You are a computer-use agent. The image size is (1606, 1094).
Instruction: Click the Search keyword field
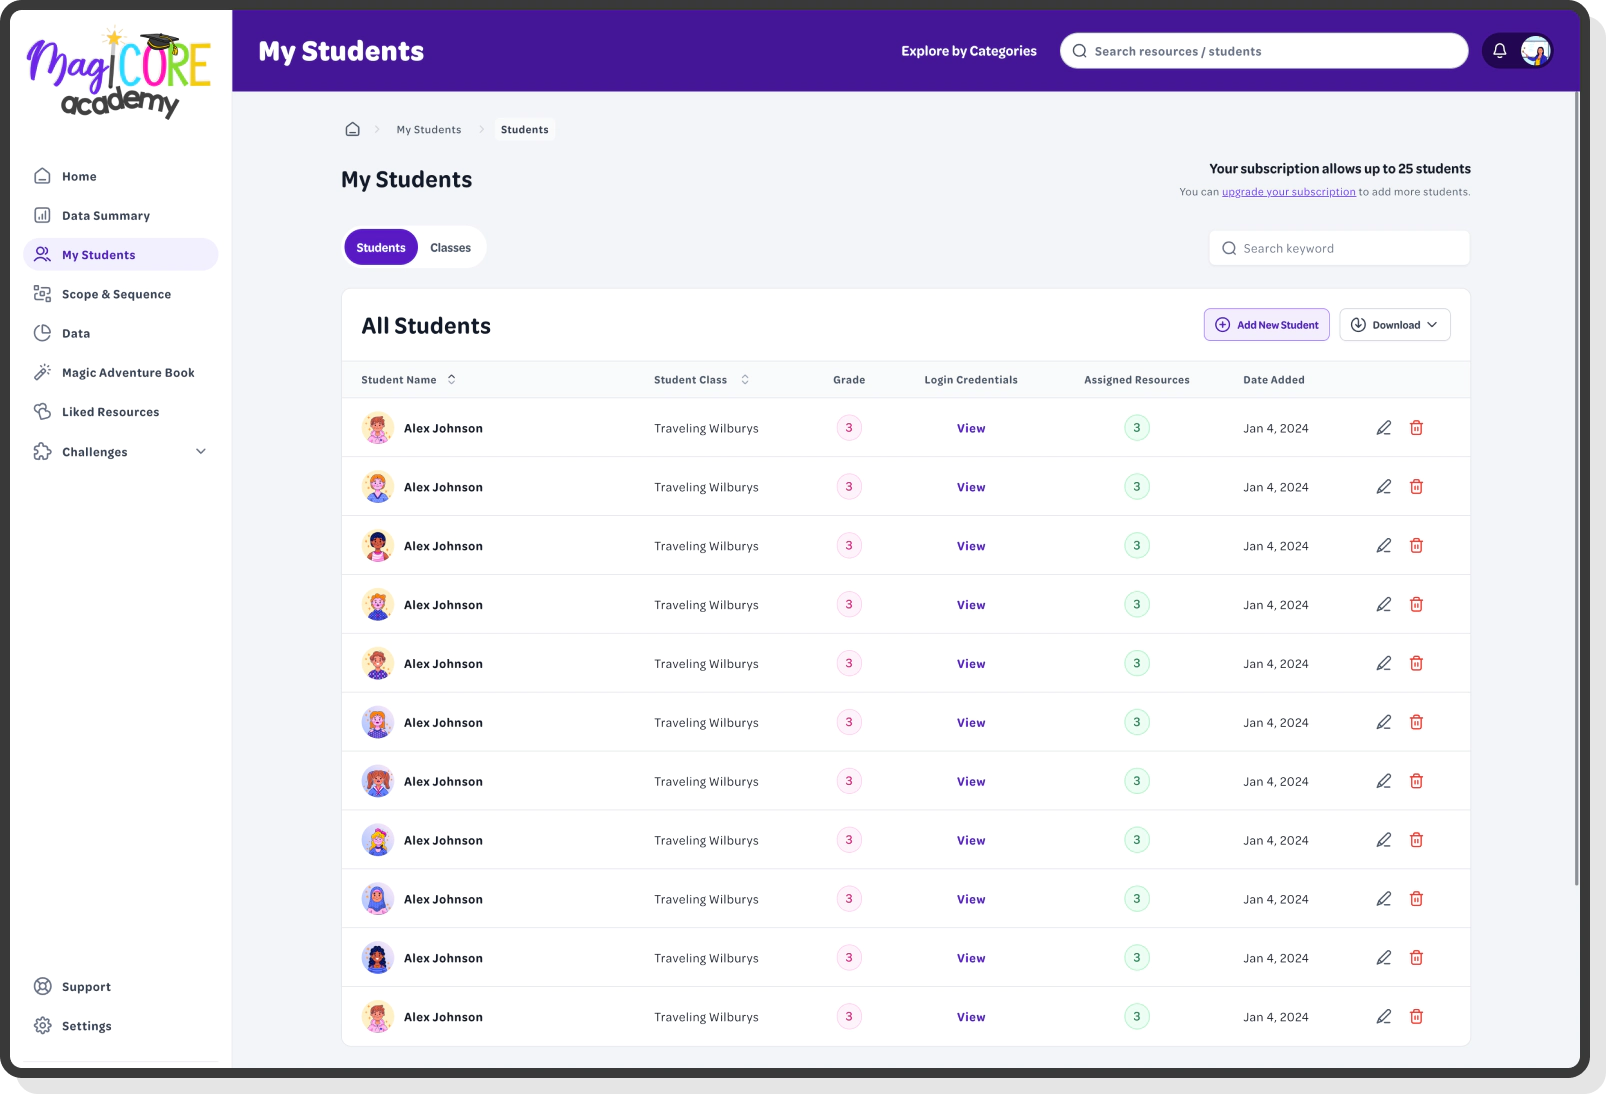coord(1338,247)
